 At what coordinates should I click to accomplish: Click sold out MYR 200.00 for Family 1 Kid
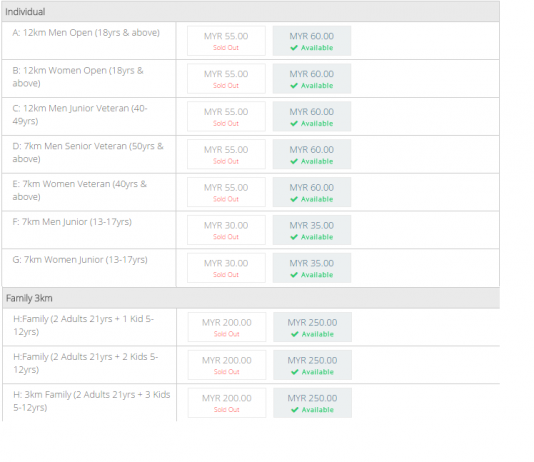click(x=227, y=327)
